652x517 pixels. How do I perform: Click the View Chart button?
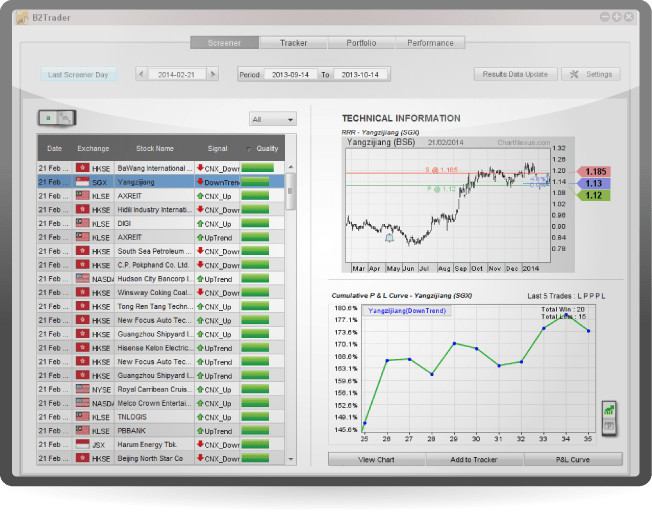click(x=377, y=460)
